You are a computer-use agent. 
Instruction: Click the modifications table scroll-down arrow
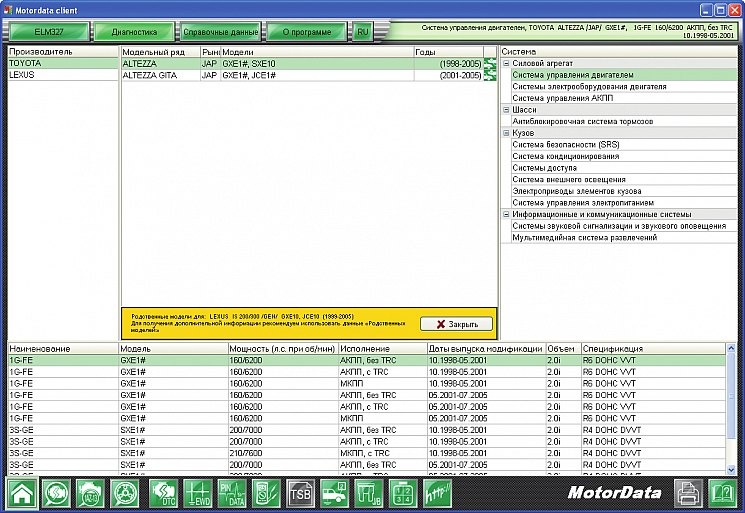tap(731, 469)
